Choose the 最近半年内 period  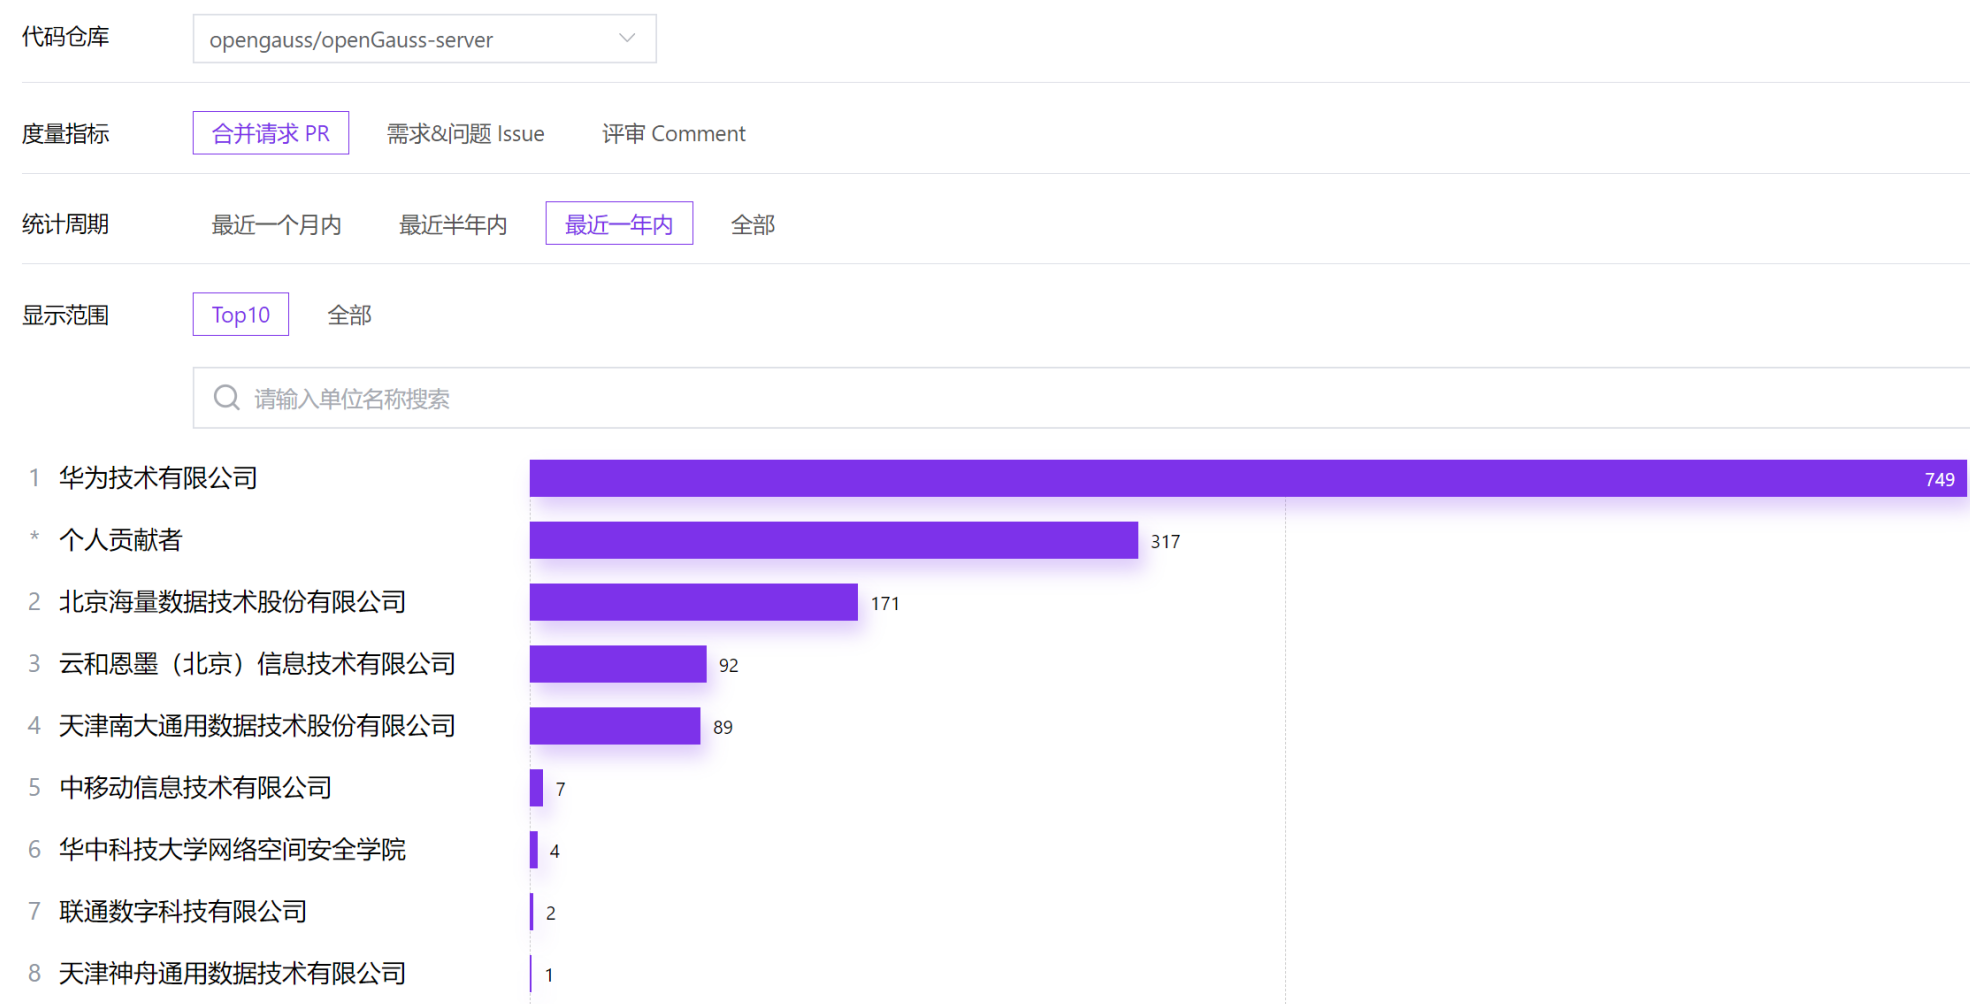(x=453, y=224)
